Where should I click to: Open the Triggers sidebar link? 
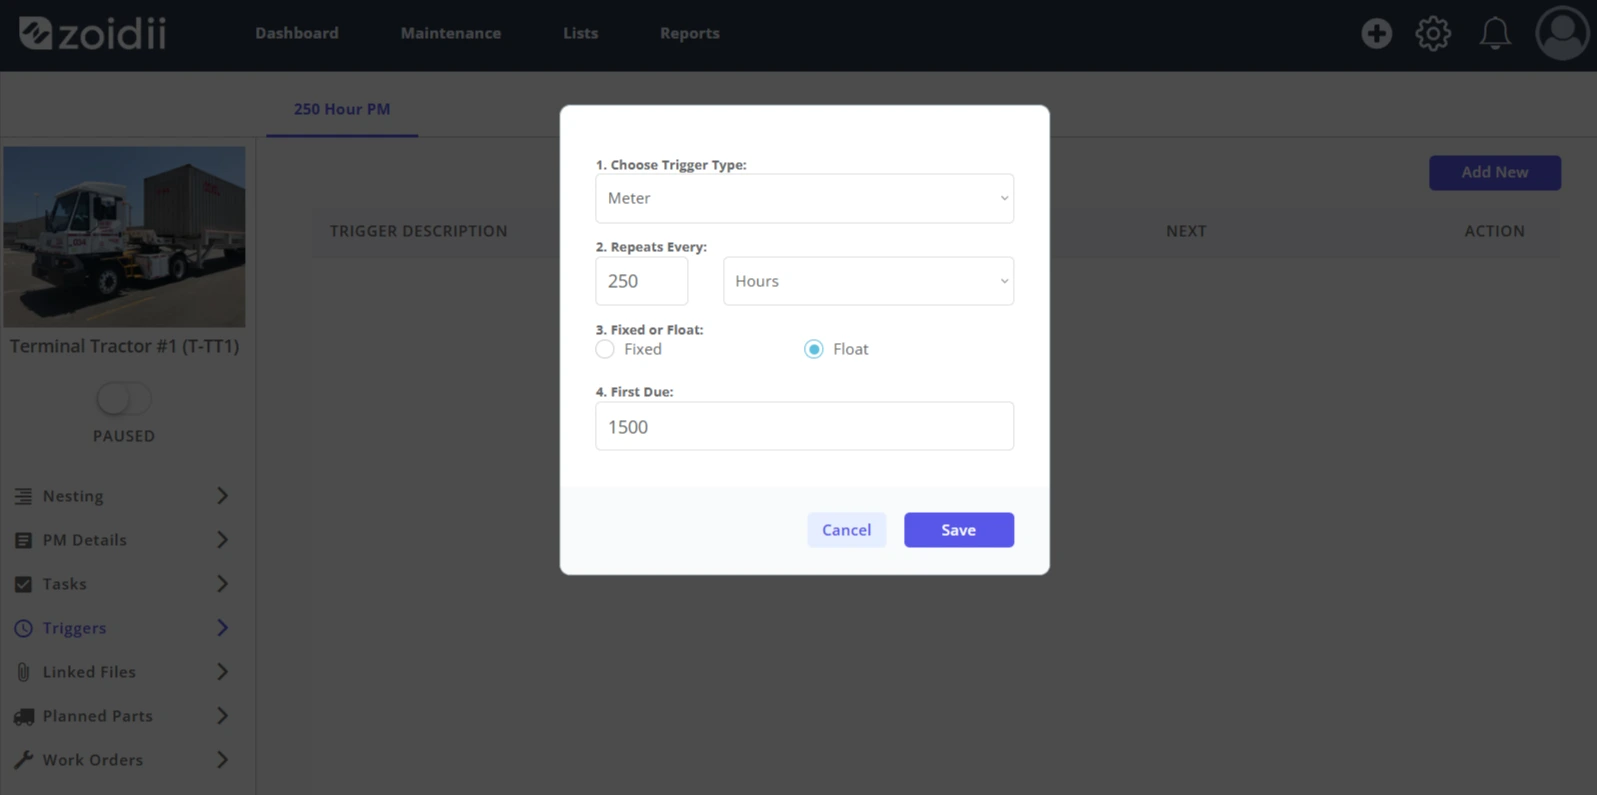(x=74, y=628)
